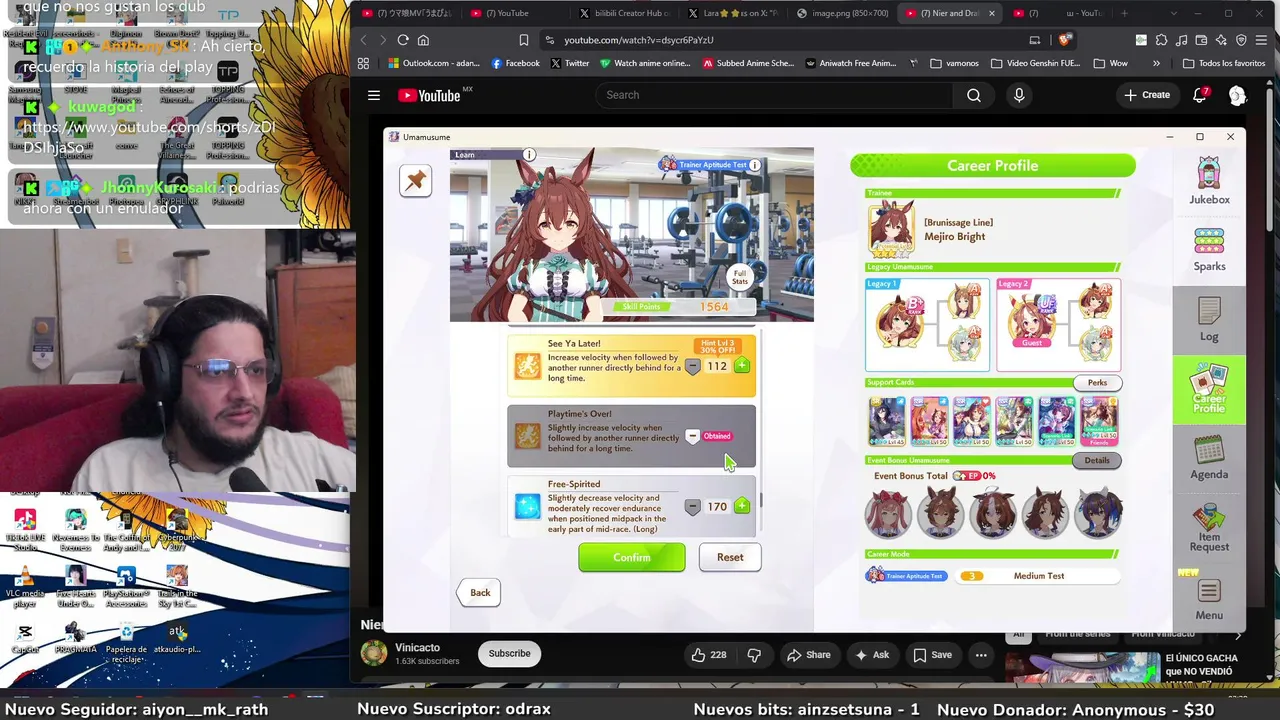Open the Sparks panel
Screen dimensions: 1280x720
(1209, 250)
